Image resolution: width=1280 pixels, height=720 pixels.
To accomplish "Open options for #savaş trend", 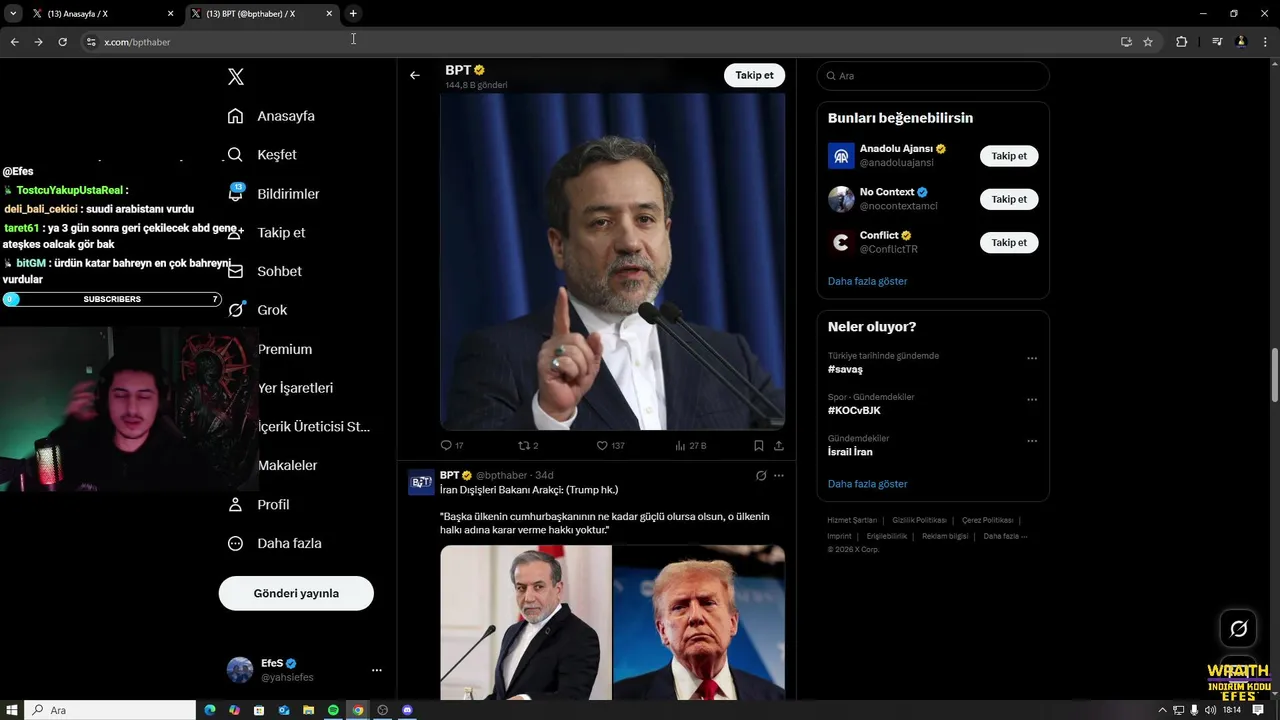I will point(1032,358).
